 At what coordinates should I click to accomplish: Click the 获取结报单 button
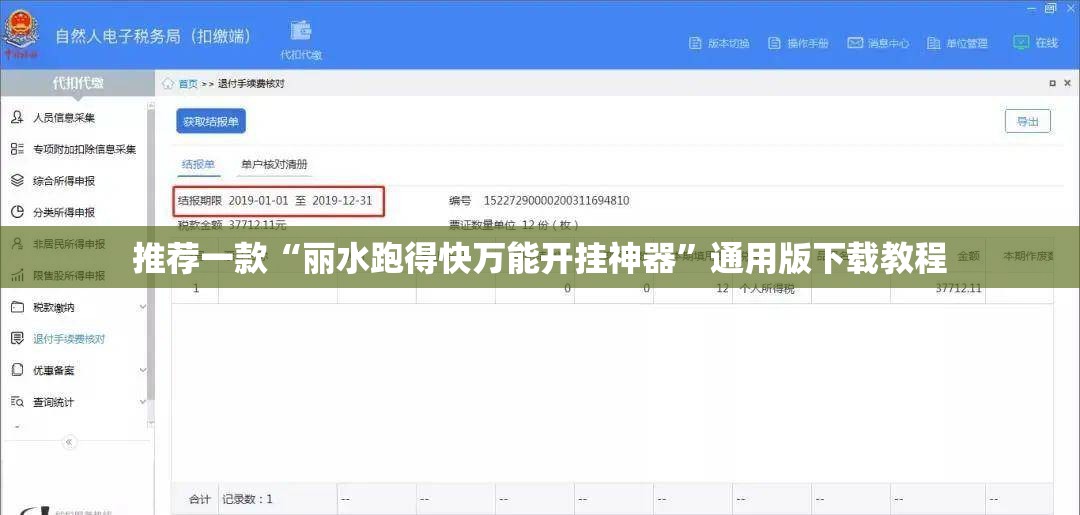(211, 121)
